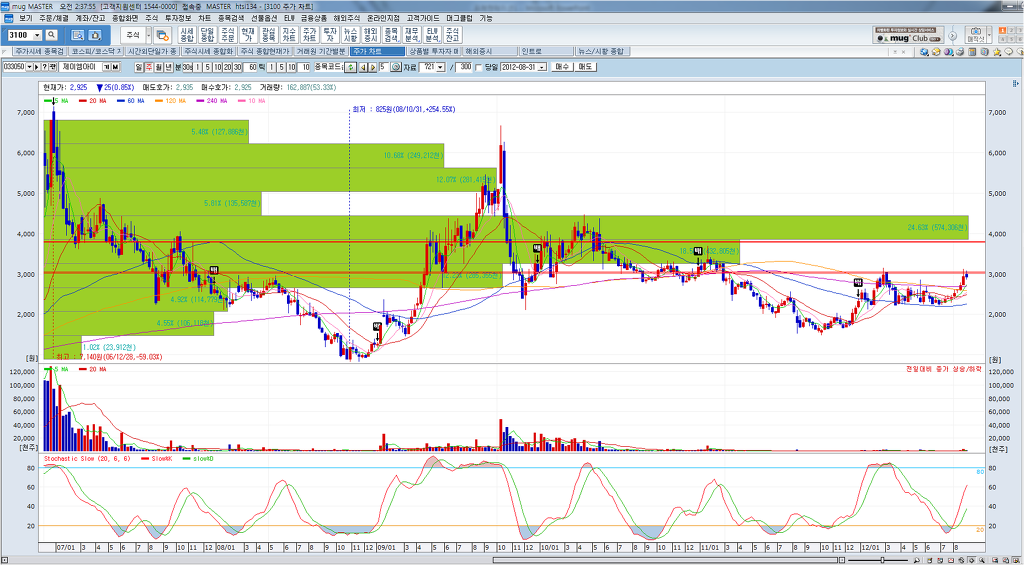Click the green refresh icon near 종목코드
Screen dimensions: 1024x565
coord(351,67)
